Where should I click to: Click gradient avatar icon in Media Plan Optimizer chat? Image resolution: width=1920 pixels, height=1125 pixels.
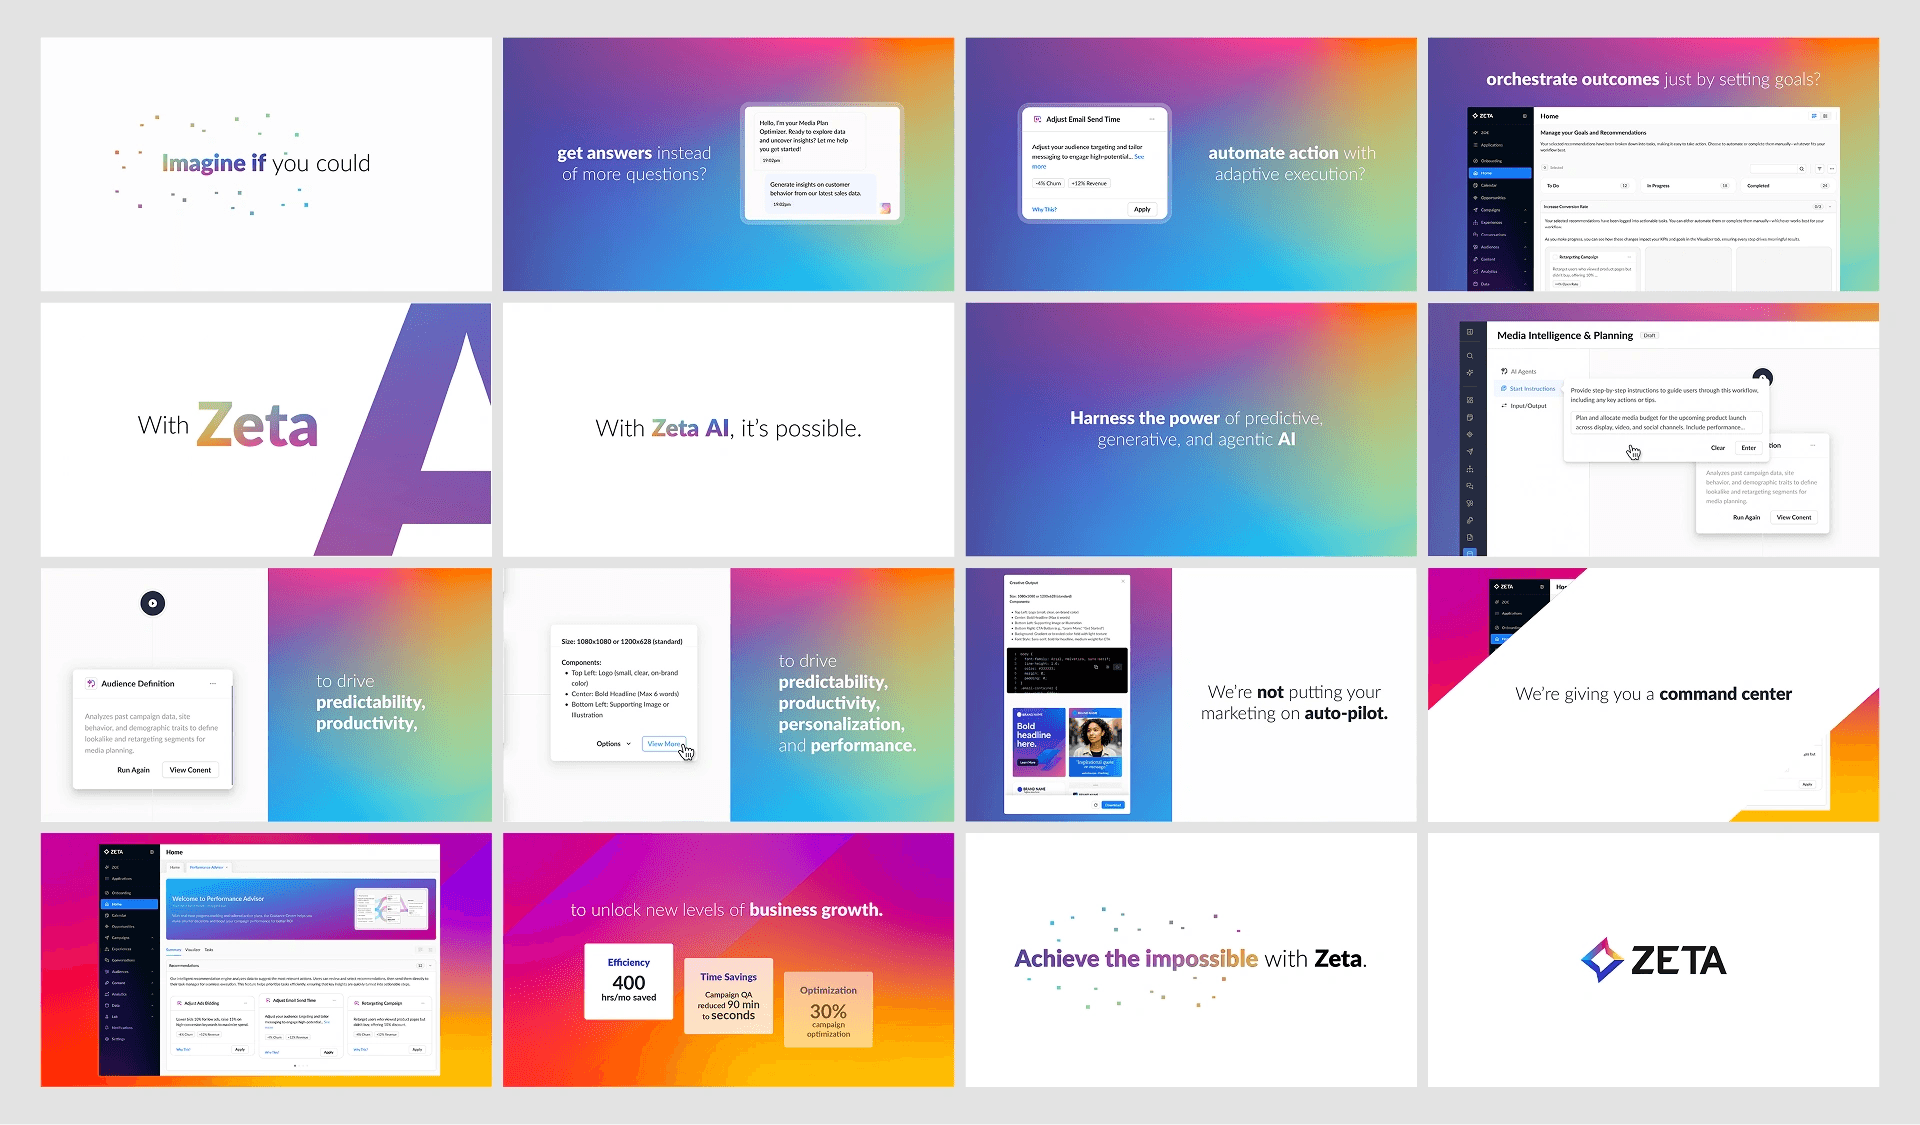[x=885, y=208]
